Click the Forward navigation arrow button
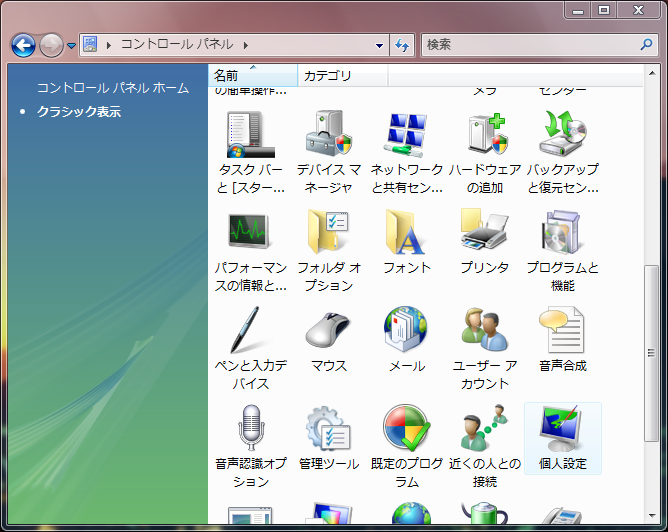 click(52, 45)
